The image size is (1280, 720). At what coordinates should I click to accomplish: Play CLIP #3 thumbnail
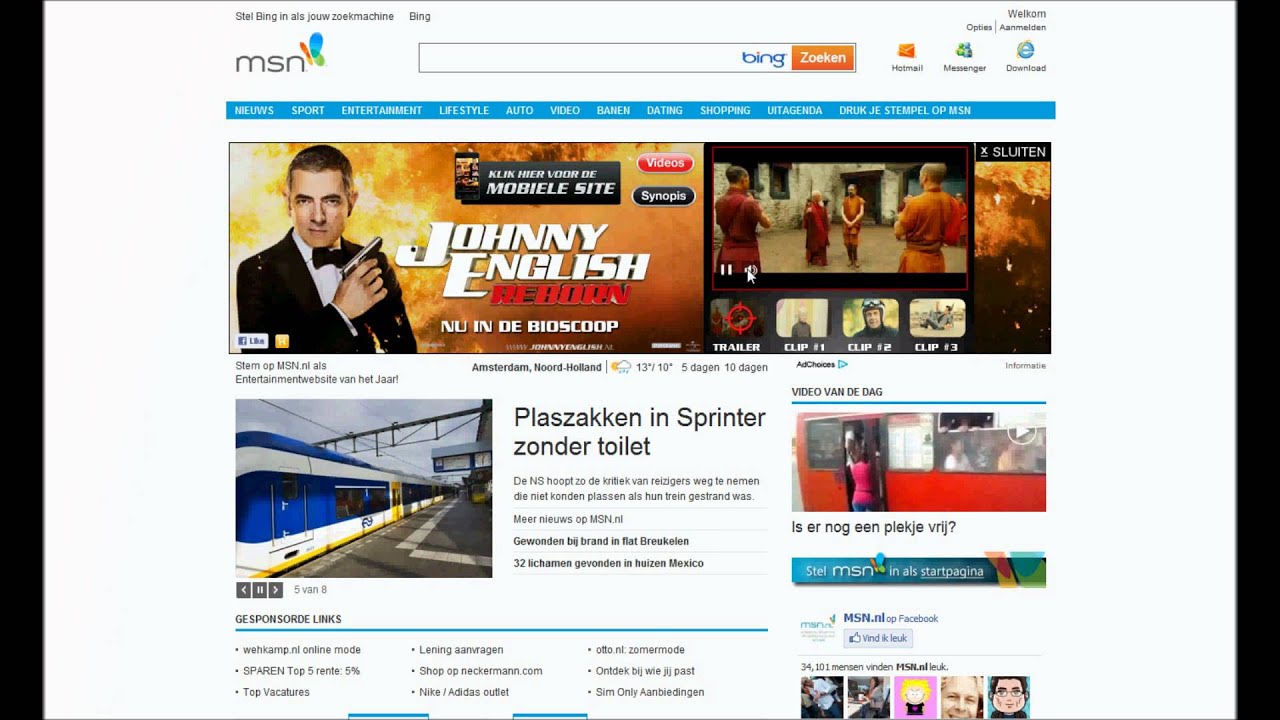pos(937,318)
